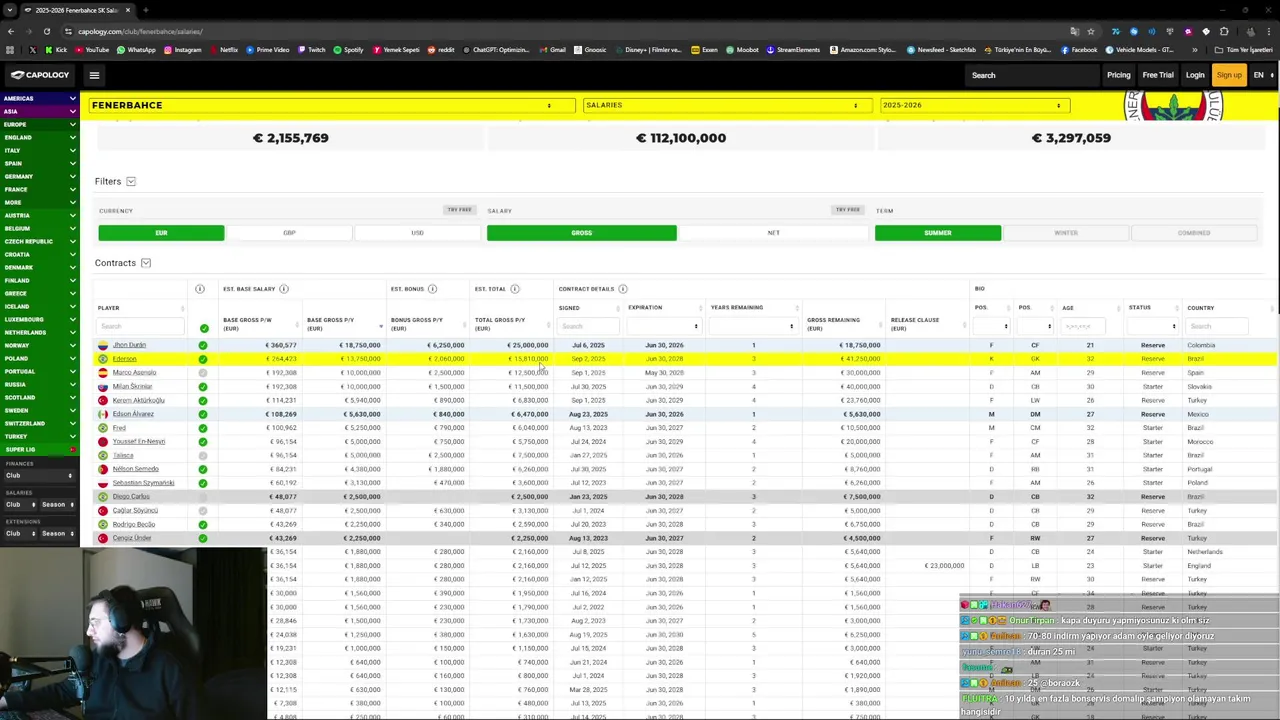Select GBP currency
This screenshot has width=1280, height=720.
pos(289,233)
